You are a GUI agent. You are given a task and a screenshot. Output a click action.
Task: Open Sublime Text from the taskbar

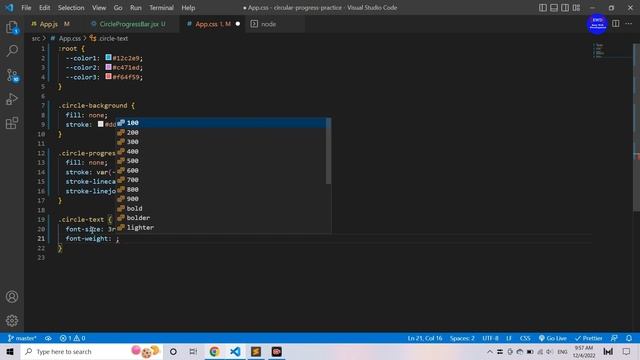[256, 351]
